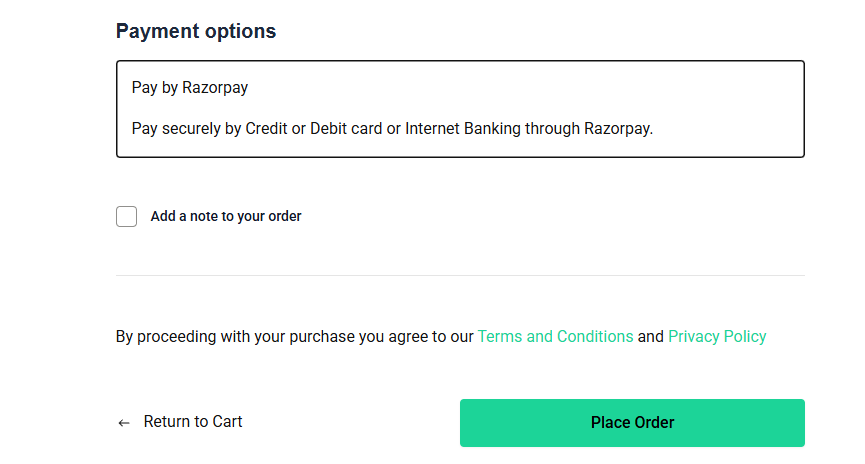This screenshot has height=464, width=865.
Task: Click the word "and" between policy links
Action: [651, 336]
